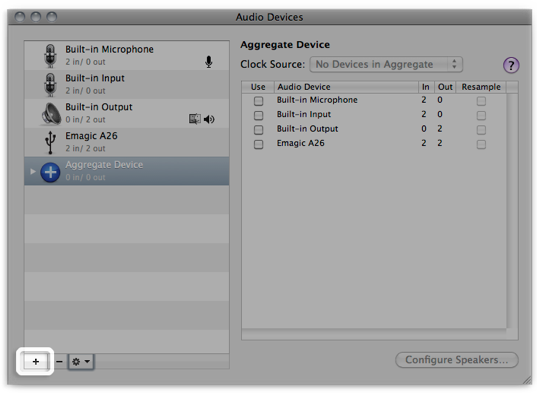Click the blue Aggregate Device plus icon
The height and width of the screenshot is (393, 537).
(50, 172)
